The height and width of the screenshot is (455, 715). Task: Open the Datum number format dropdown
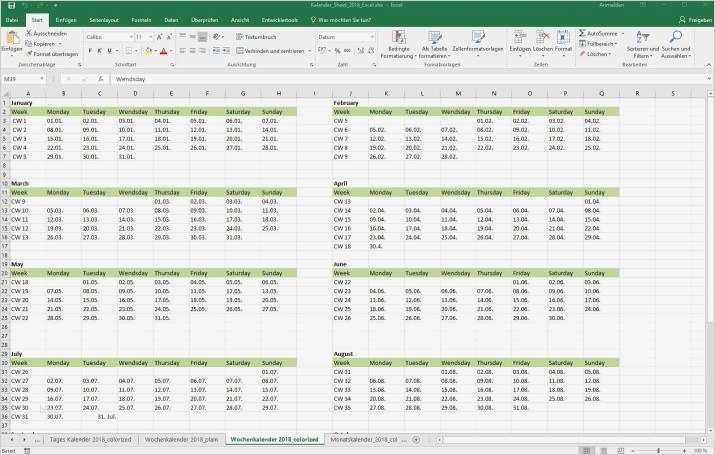(x=372, y=37)
